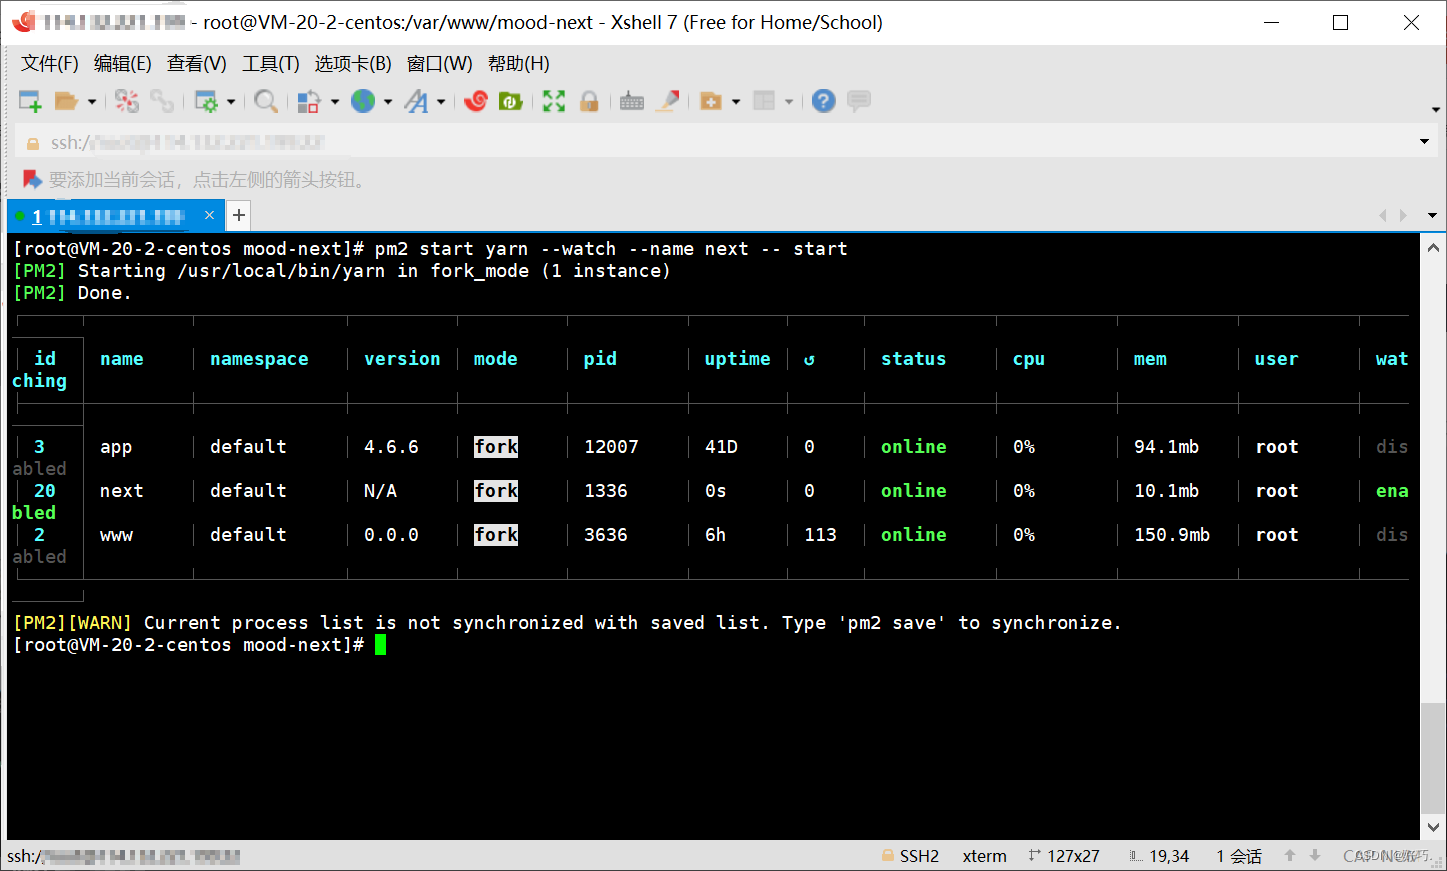This screenshot has height=871, width=1447.
Task: Click the lock screen padlock icon
Action: click(x=589, y=101)
